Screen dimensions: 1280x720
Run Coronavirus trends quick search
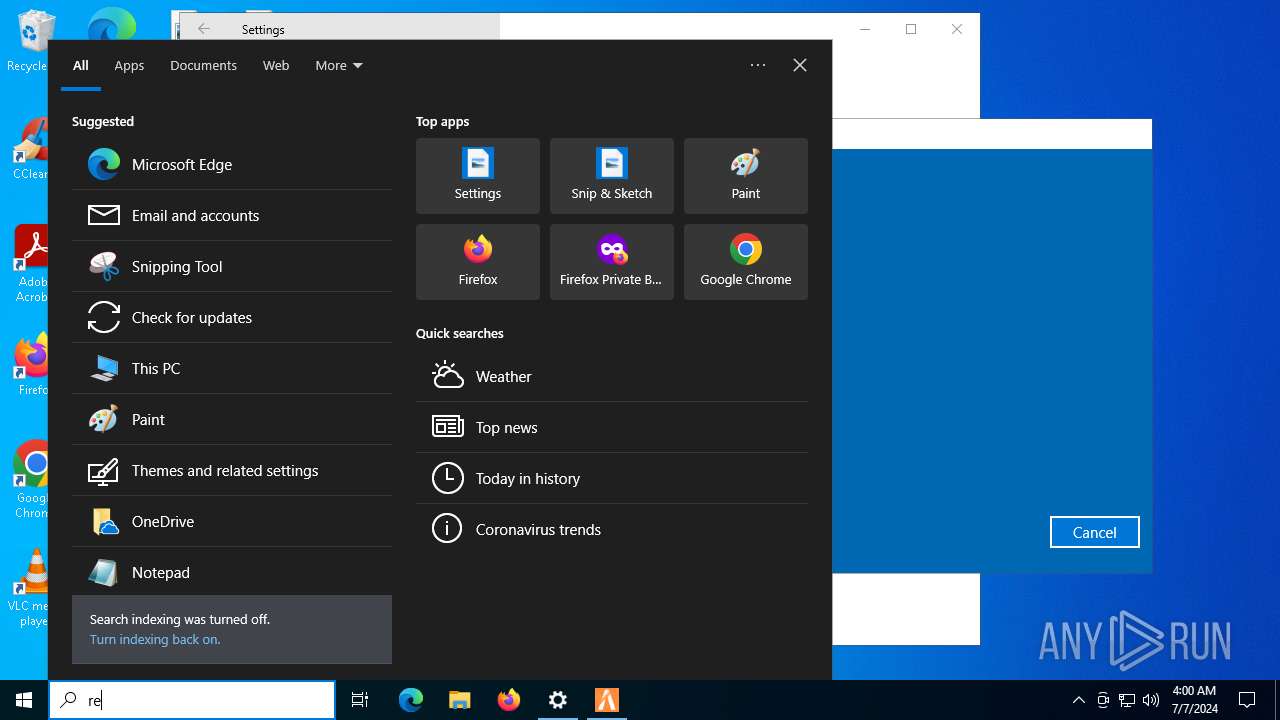tap(612, 529)
